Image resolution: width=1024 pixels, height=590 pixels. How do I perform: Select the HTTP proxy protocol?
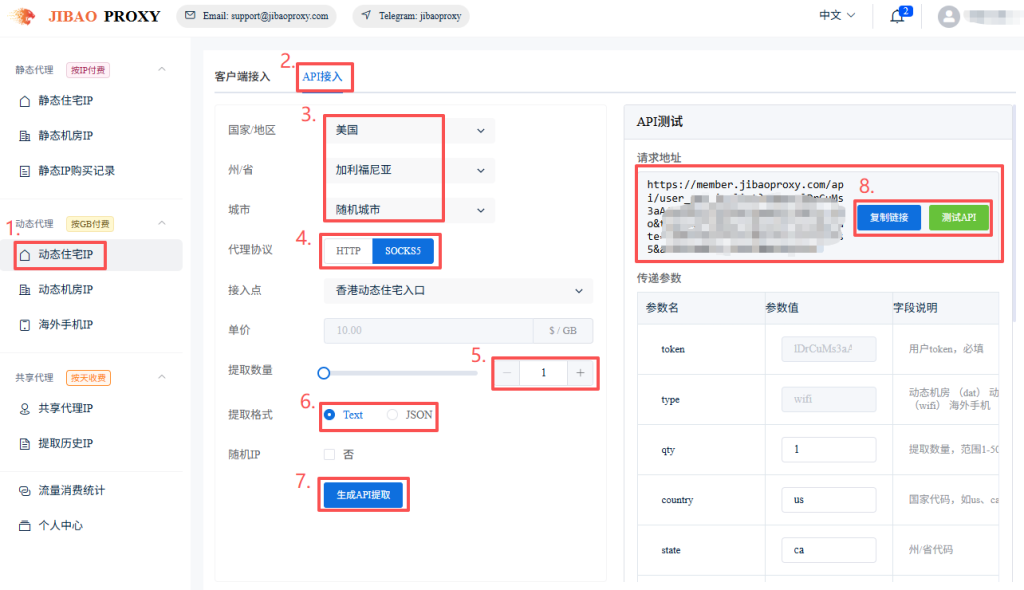click(348, 251)
